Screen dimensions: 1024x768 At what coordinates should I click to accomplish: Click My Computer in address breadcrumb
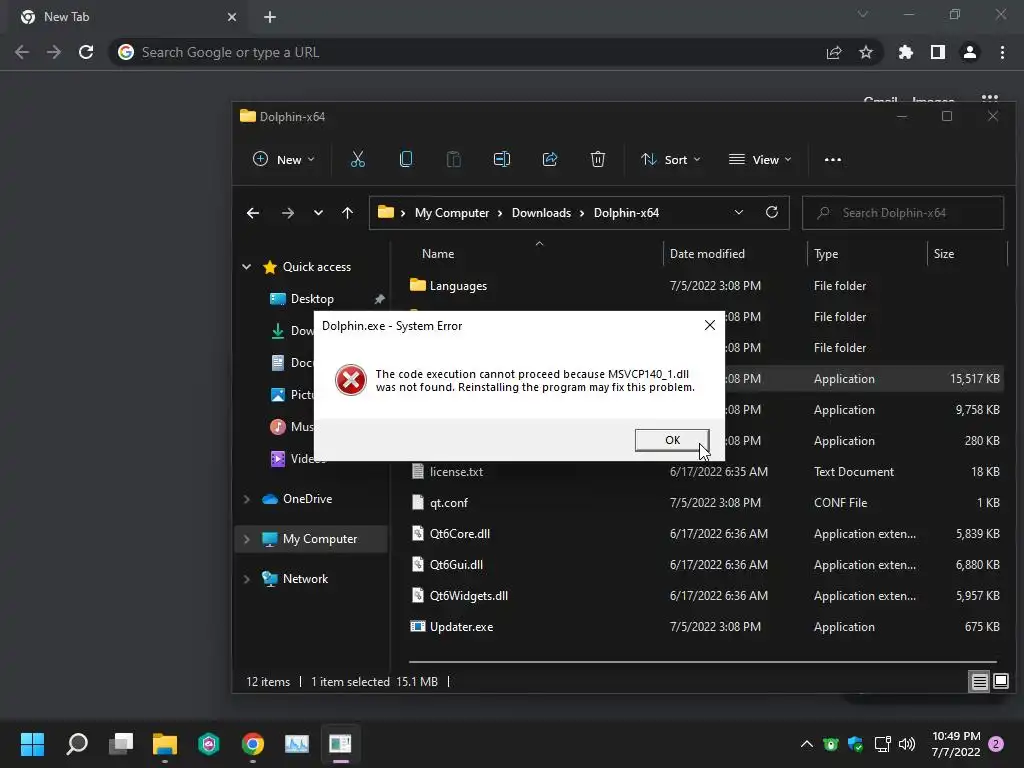tap(452, 213)
